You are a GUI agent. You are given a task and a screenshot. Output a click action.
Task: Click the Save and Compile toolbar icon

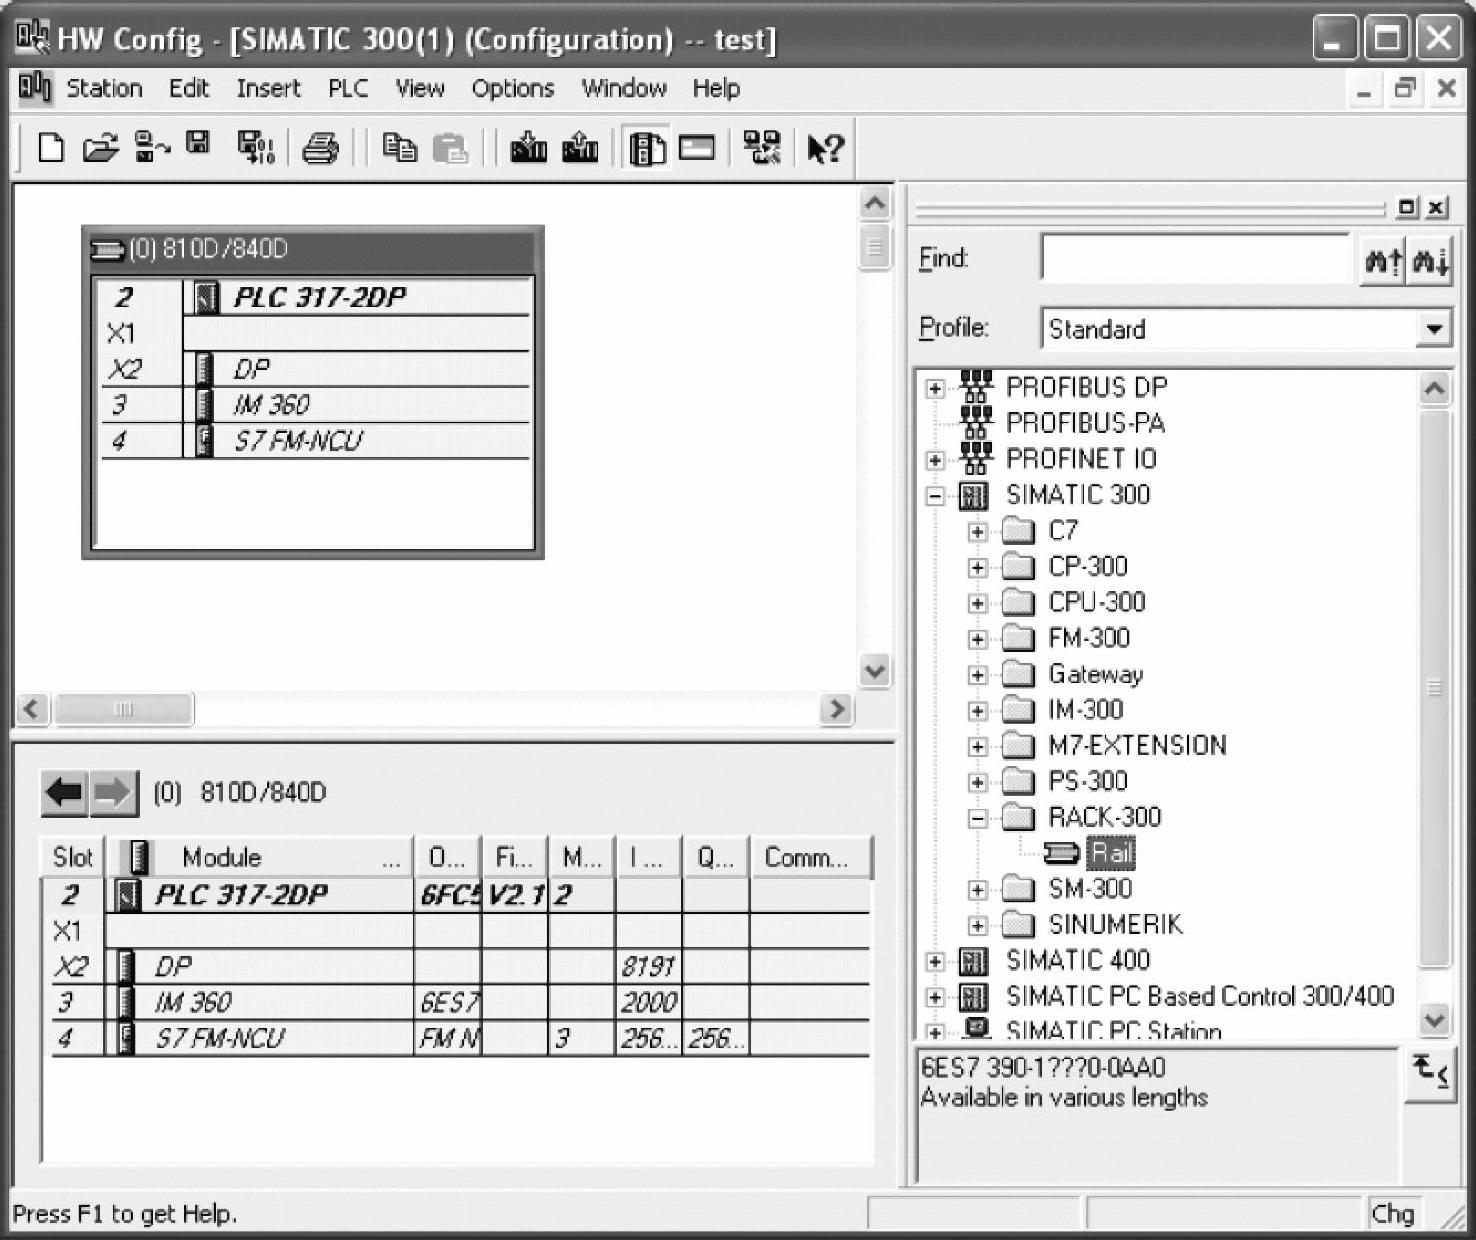click(255, 148)
